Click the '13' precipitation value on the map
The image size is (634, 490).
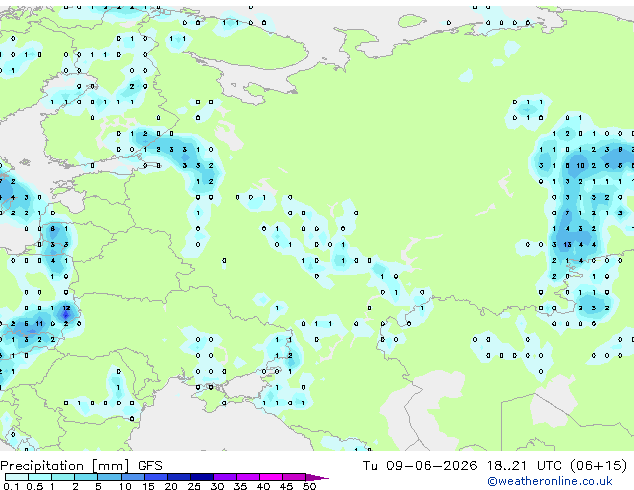click(567, 245)
